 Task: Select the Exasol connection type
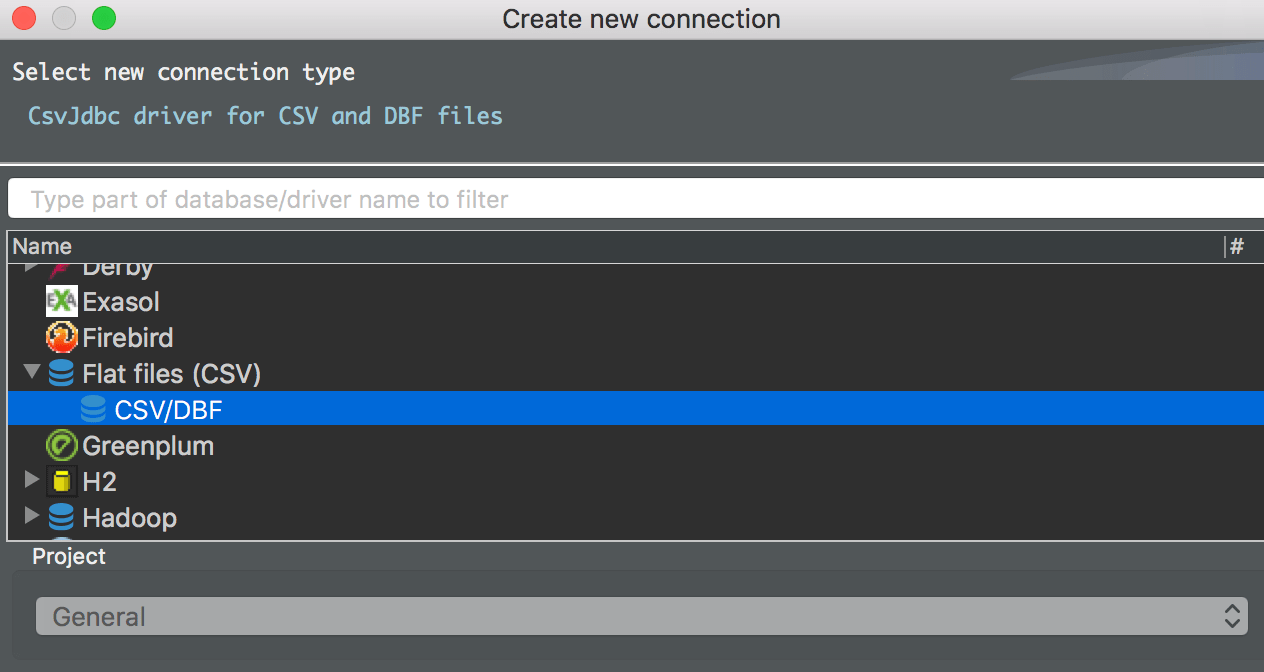(120, 301)
